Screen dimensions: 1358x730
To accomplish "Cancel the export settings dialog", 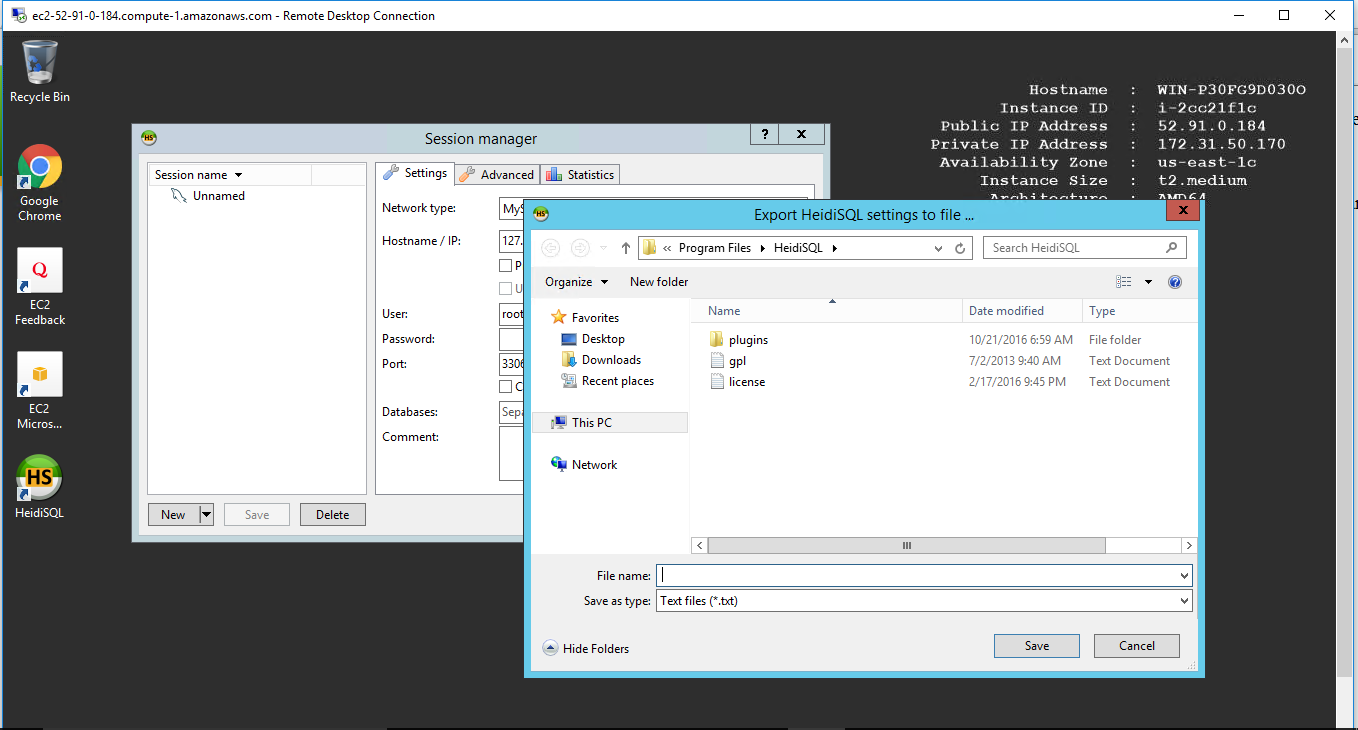I will (x=1136, y=646).
